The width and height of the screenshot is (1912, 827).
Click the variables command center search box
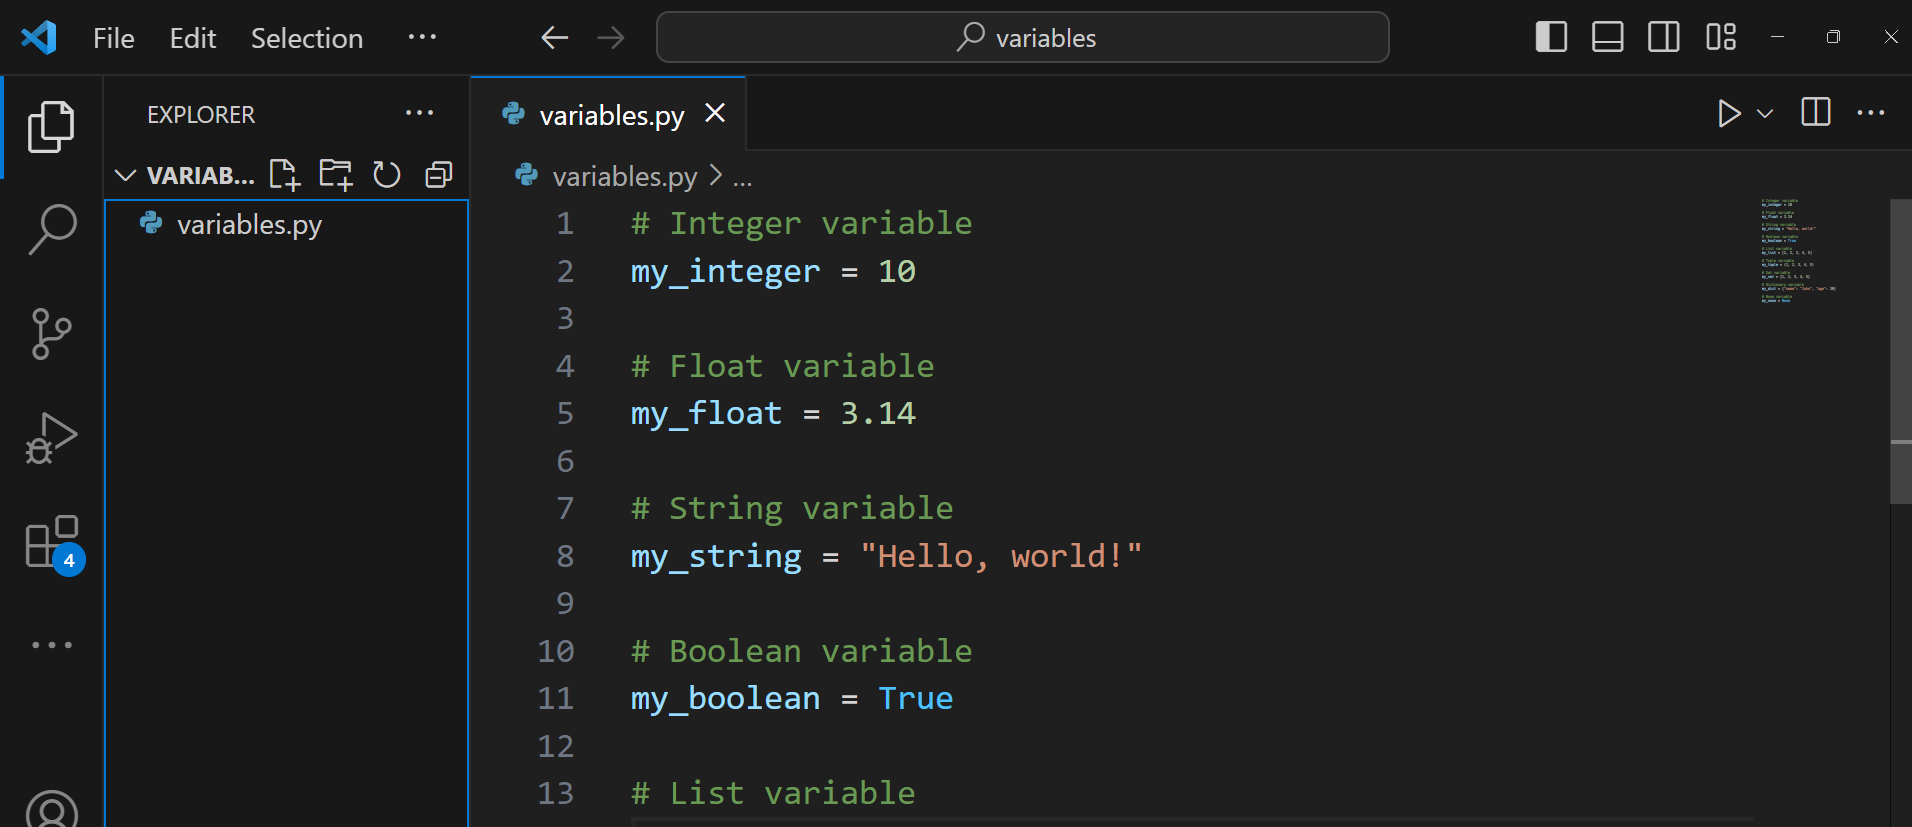(1022, 38)
